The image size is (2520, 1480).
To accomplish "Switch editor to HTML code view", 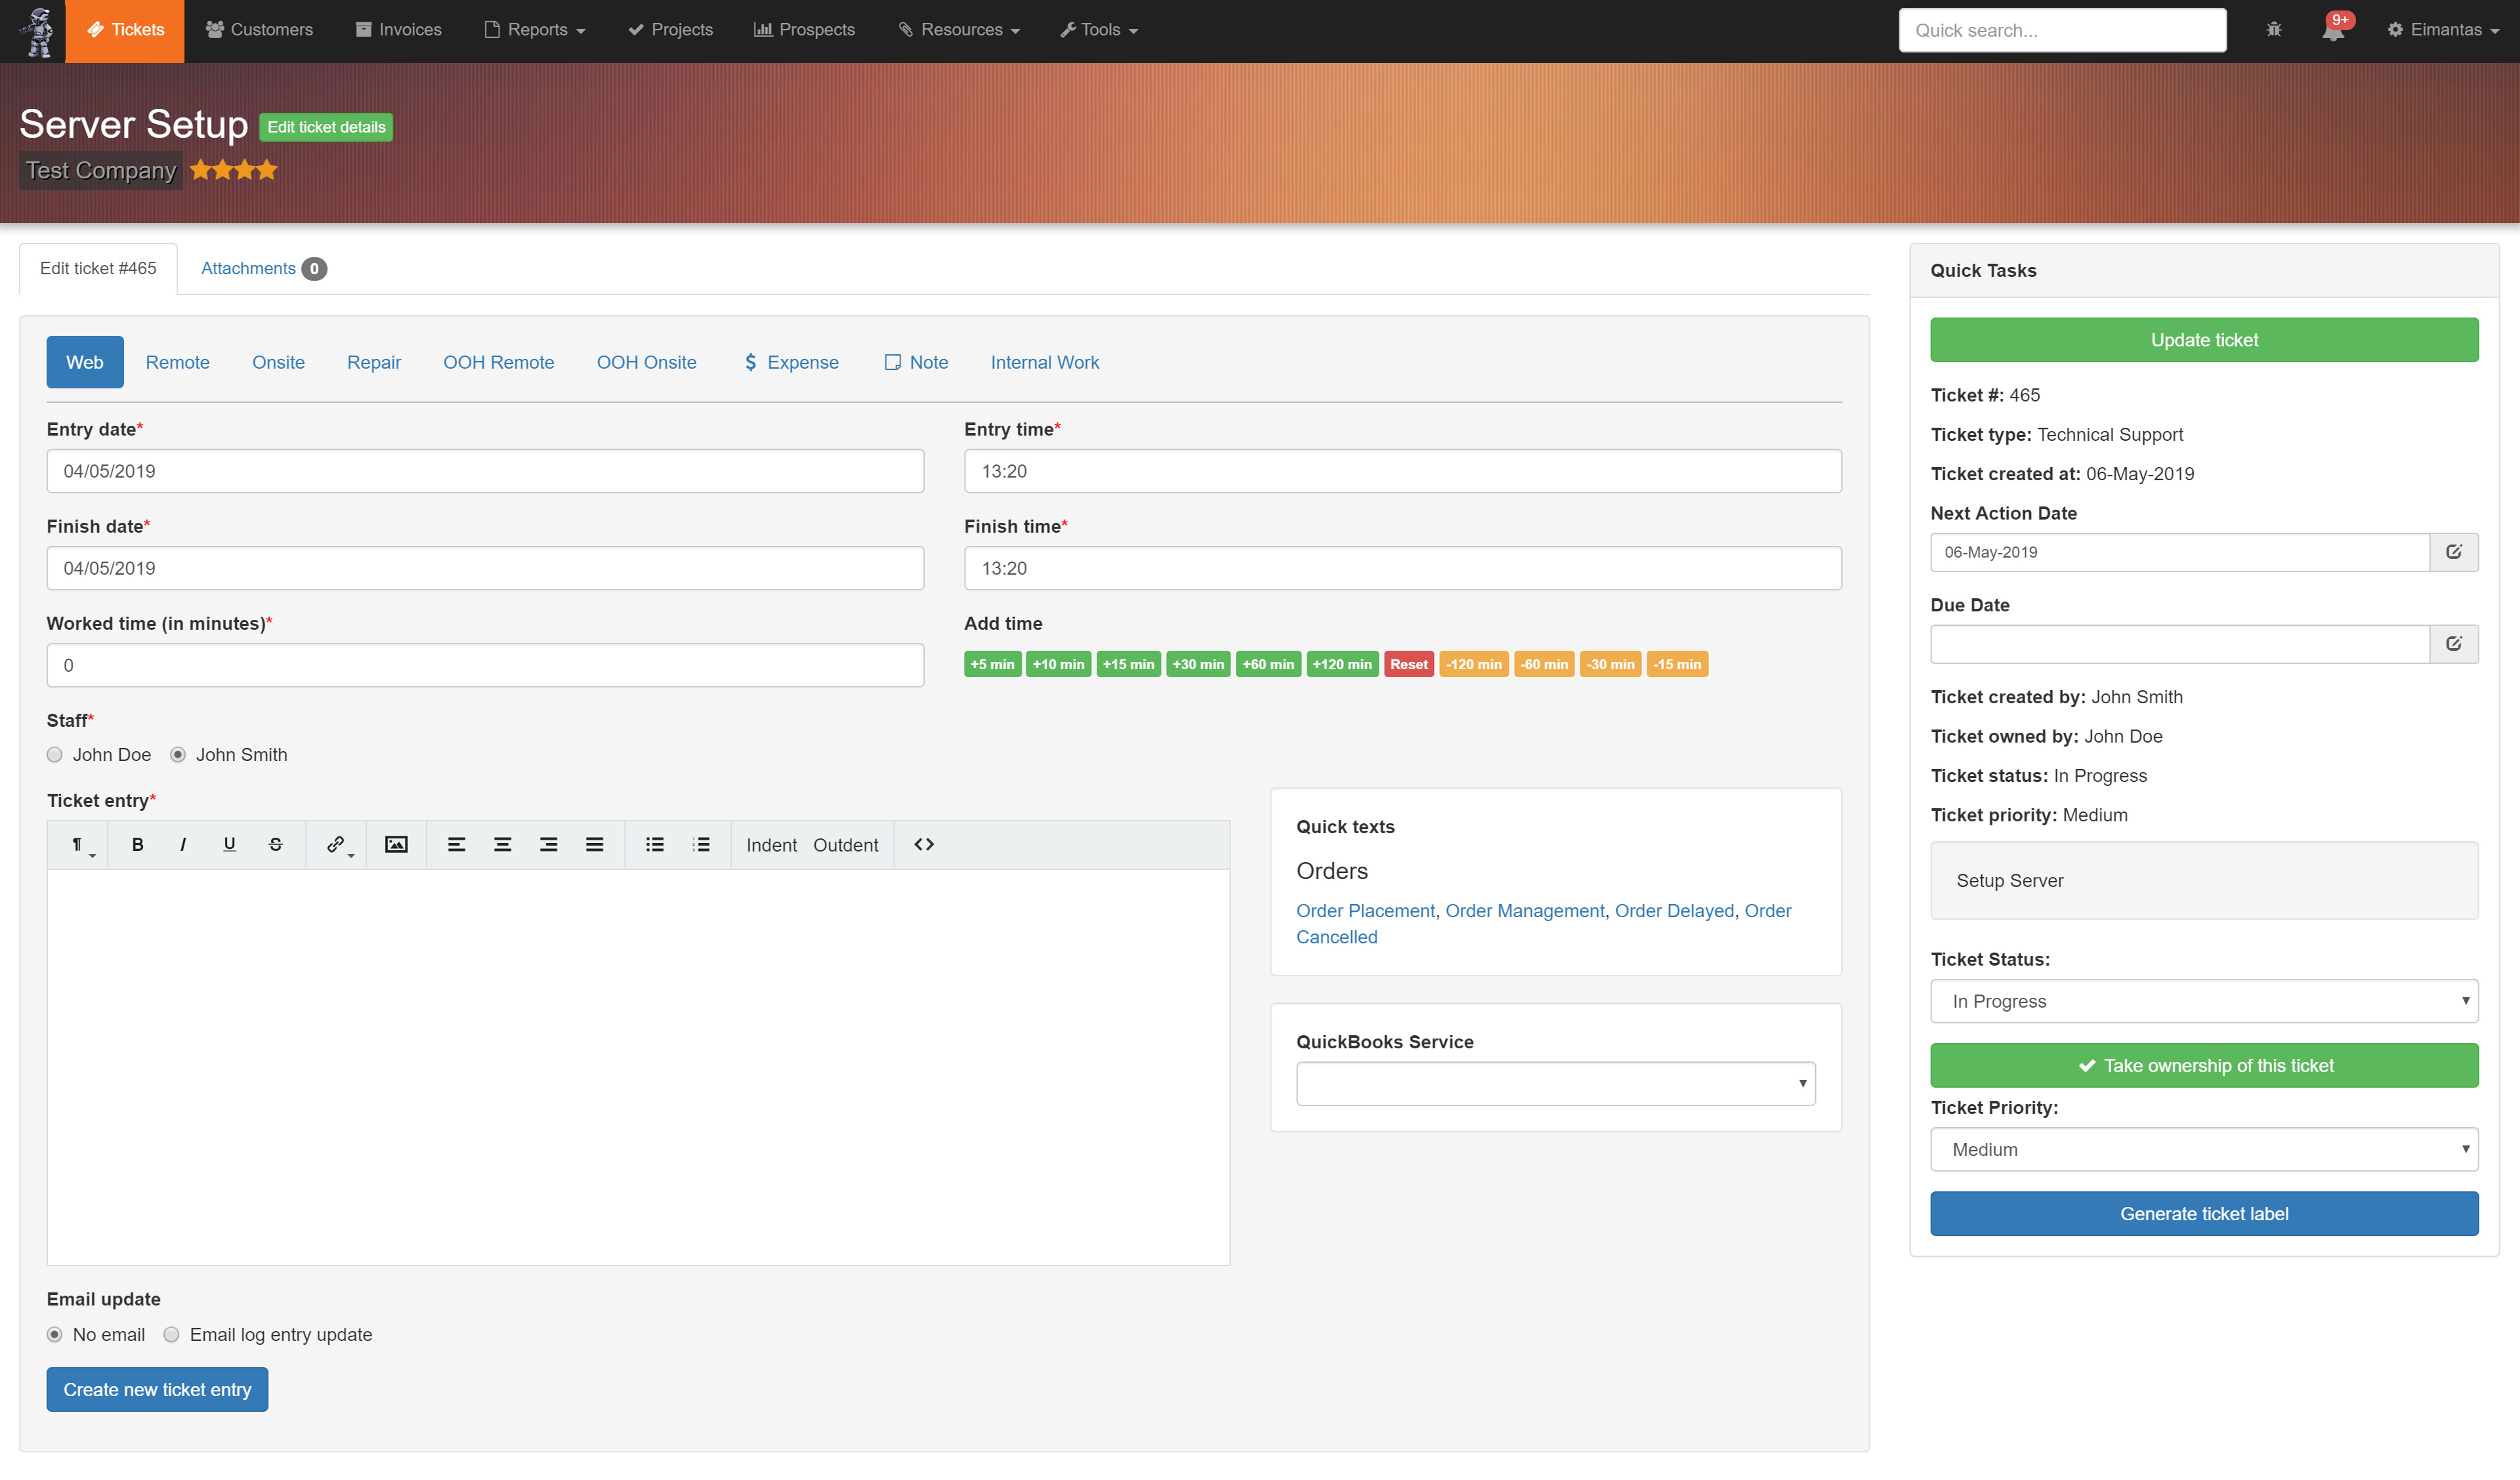I will click(x=924, y=844).
